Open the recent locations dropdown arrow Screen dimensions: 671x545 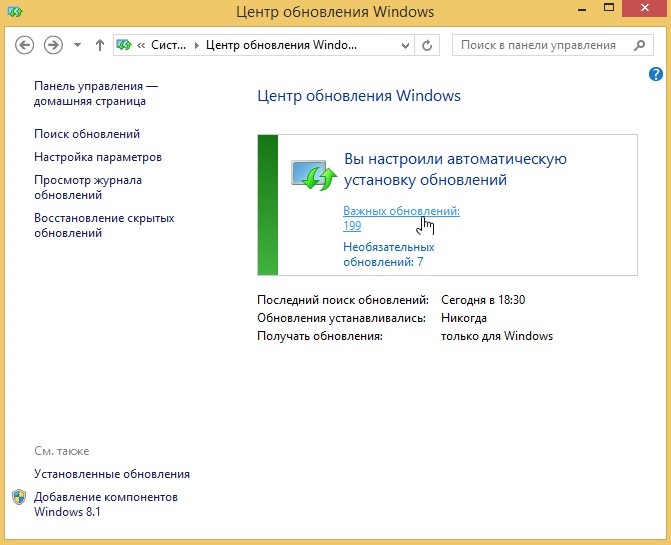click(x=77, y=45)
